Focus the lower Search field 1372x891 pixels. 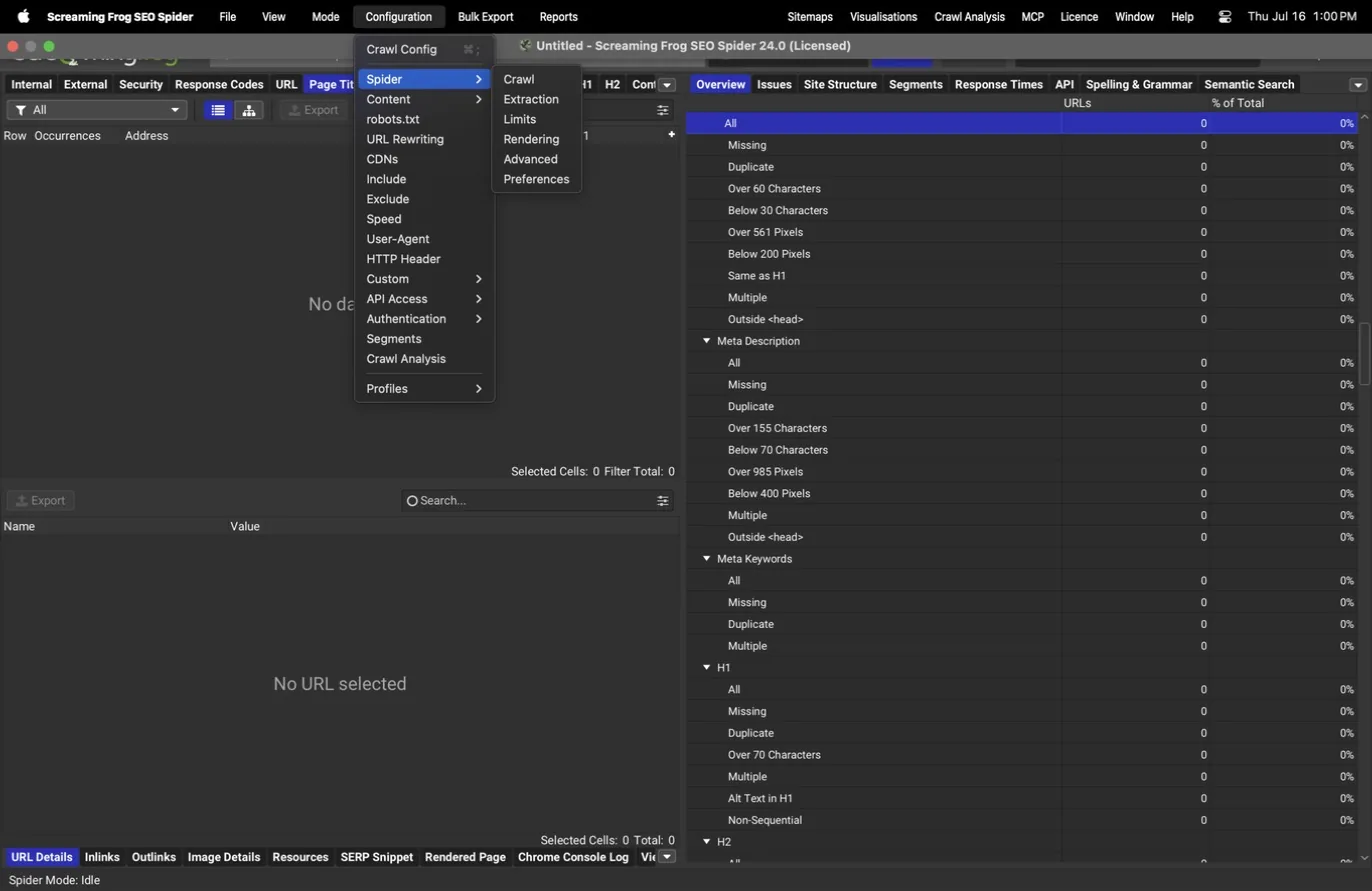coord(537,500)
